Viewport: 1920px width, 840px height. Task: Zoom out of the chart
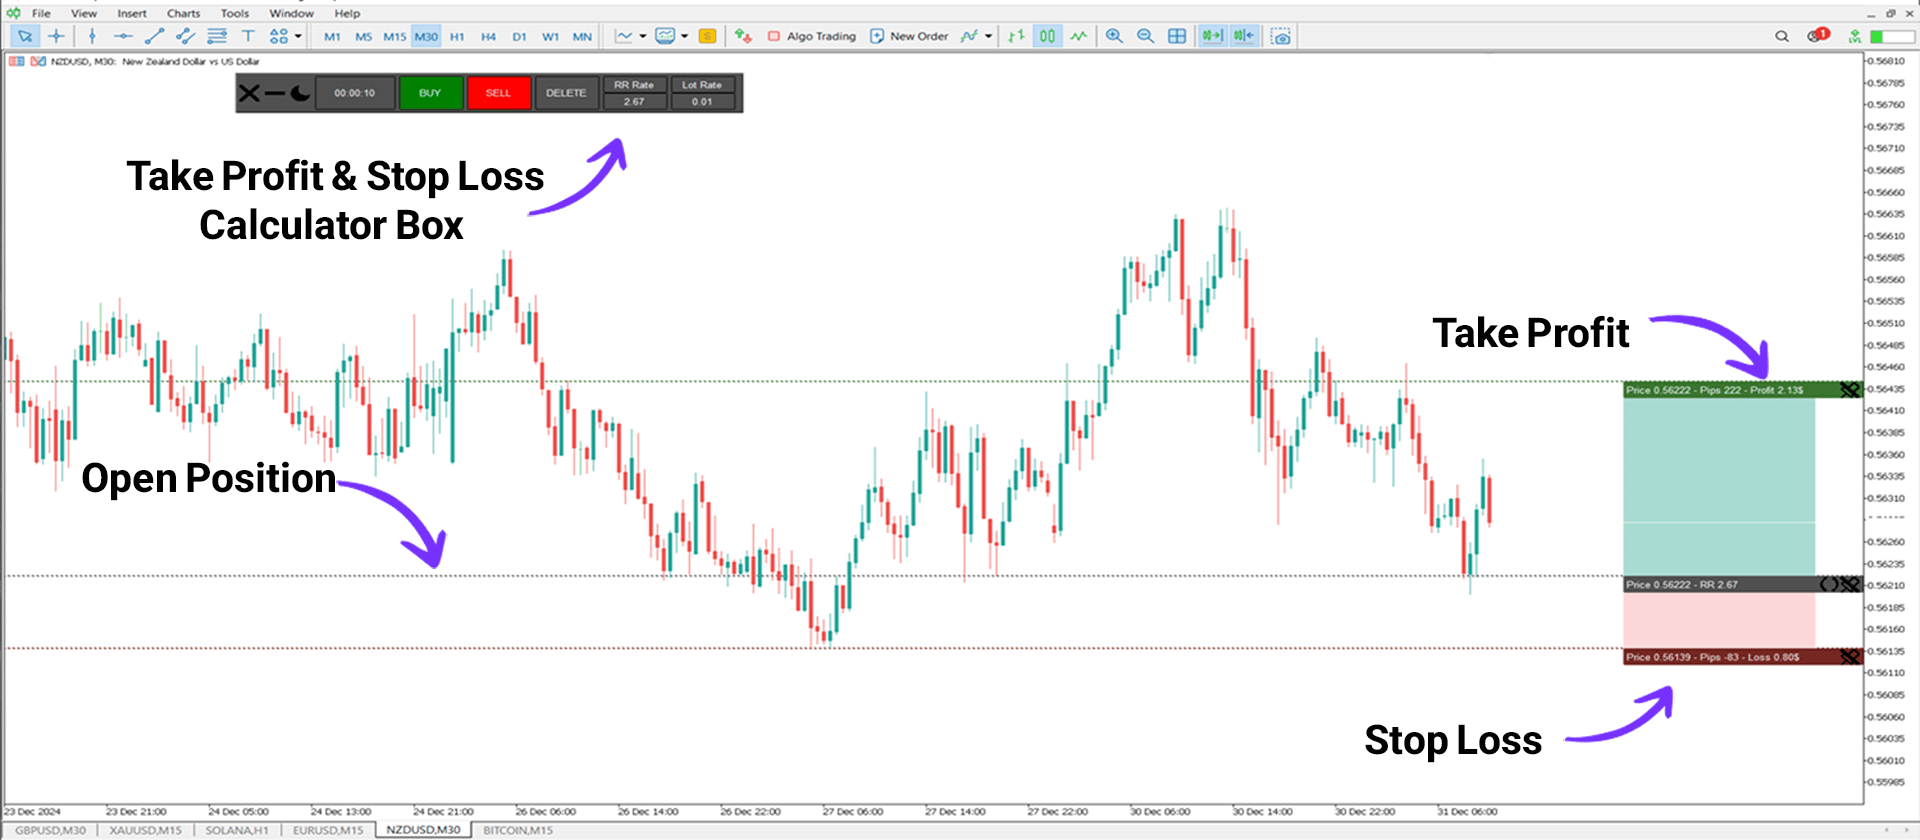[x=1146, y=36]
